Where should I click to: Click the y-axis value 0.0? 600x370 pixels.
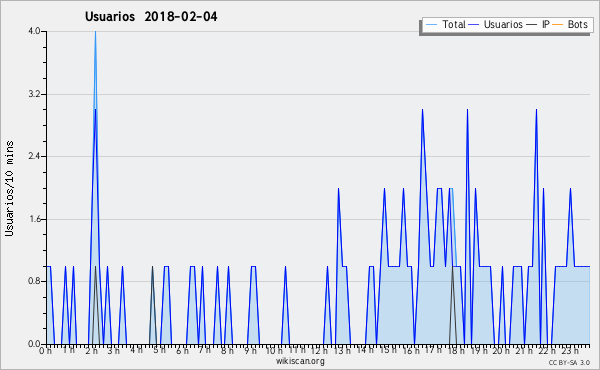point(34,344)
